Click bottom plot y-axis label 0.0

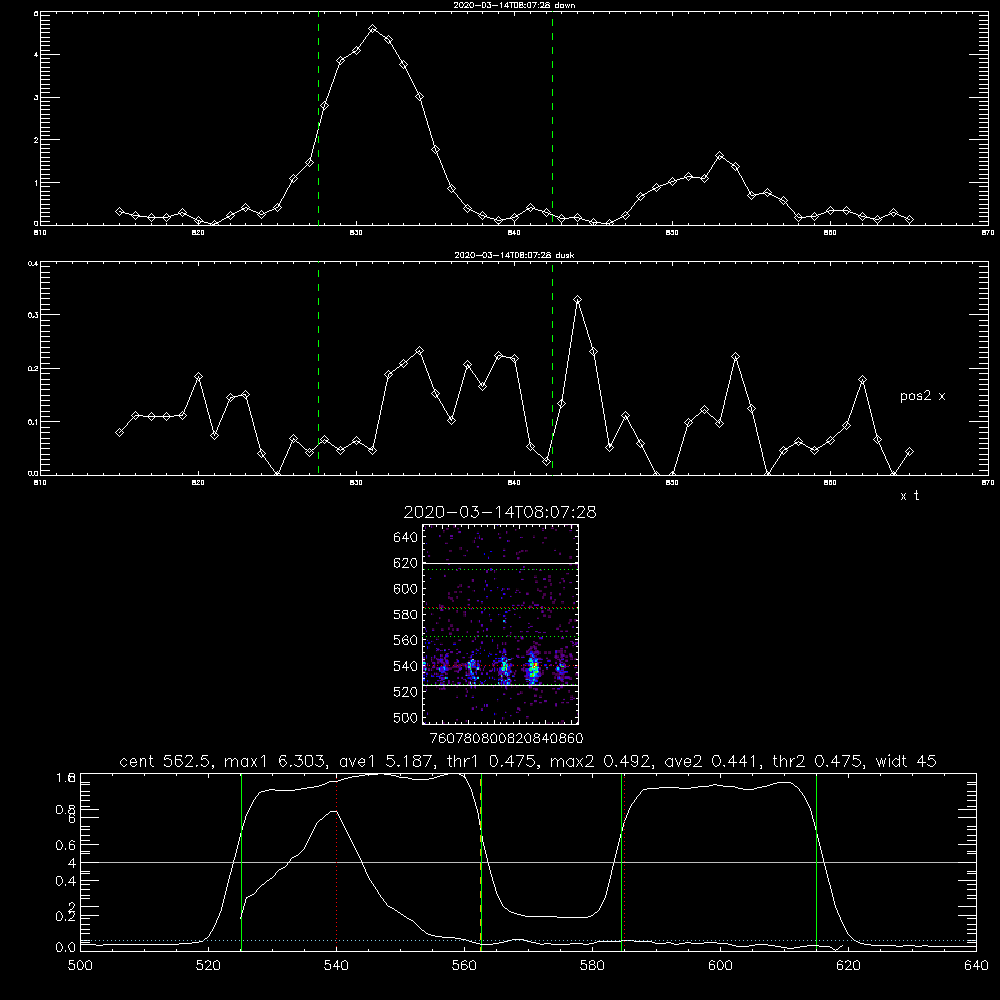65,947
